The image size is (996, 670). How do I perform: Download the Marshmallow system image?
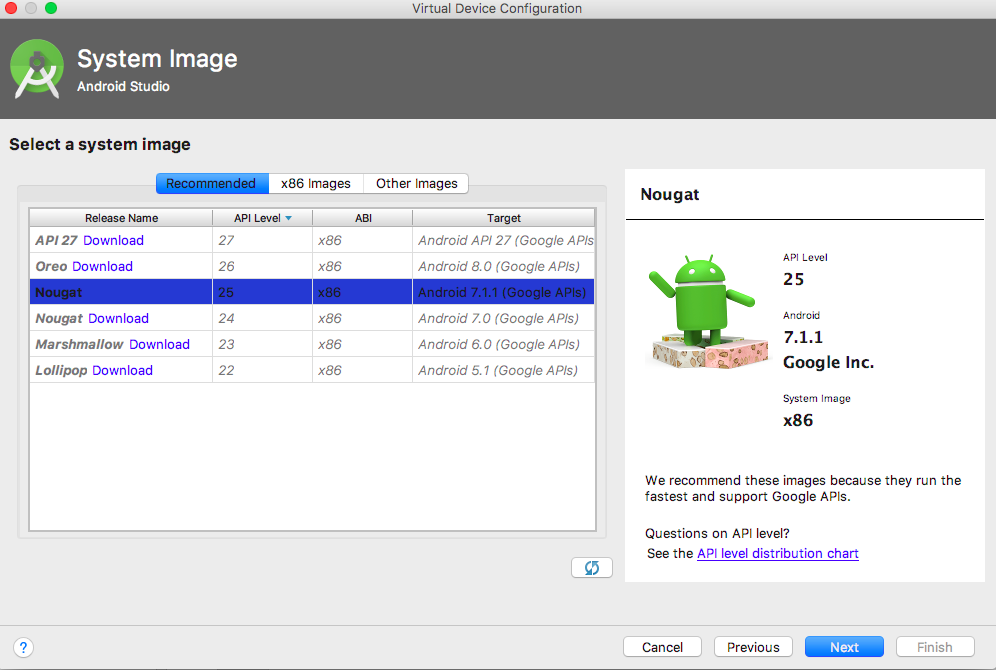[x=159, y=344]
